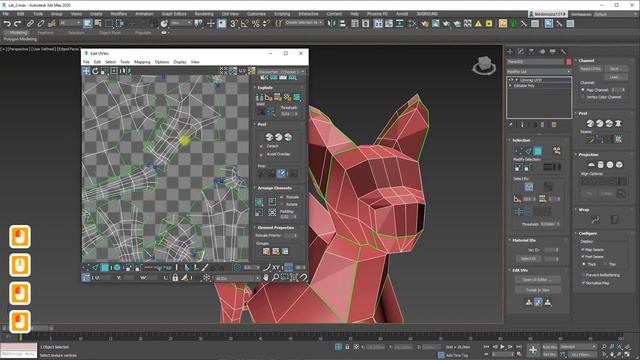This screenshot has width=640, height=360.
Task: Collapse the Selection rollout in command panel
Action: [x=509, y=140]
